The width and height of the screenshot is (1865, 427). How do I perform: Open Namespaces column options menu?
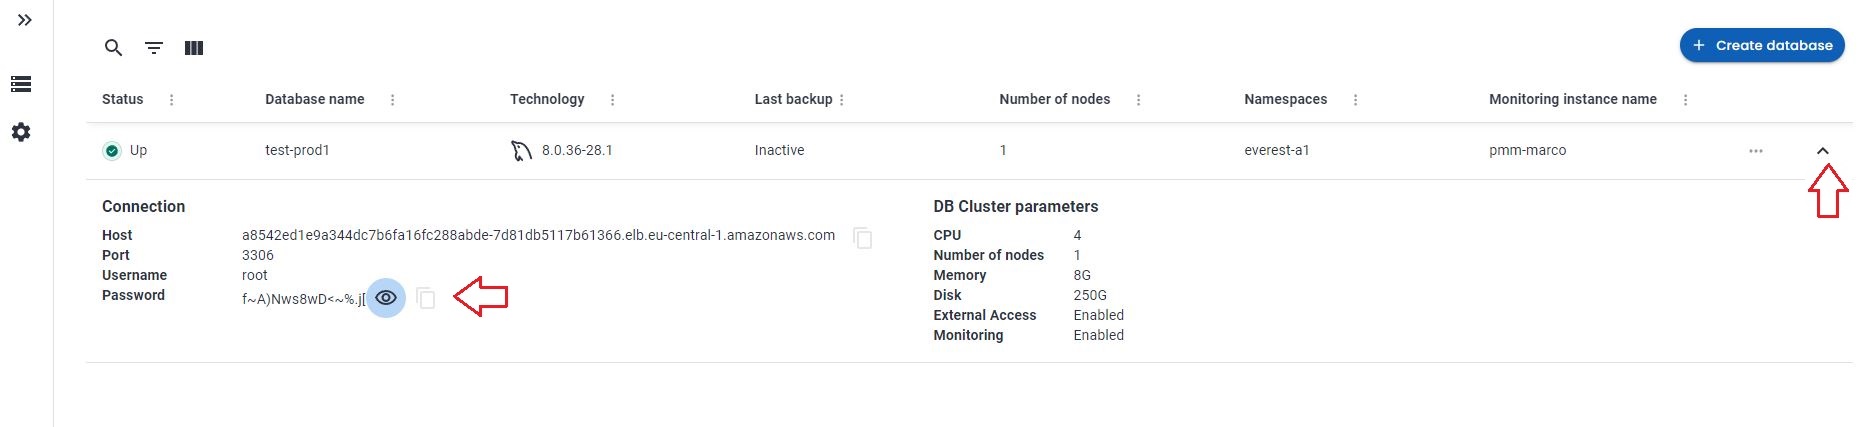tap(1356, 100)
